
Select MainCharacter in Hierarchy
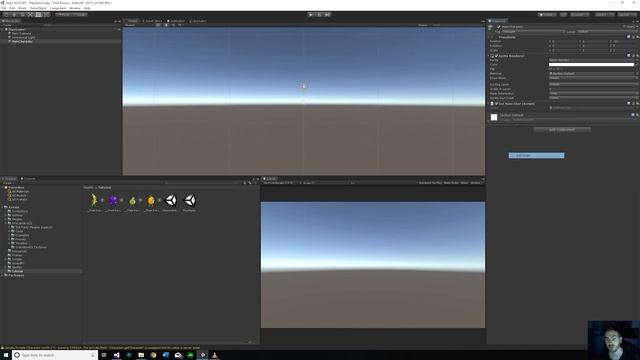click(22, 42)
